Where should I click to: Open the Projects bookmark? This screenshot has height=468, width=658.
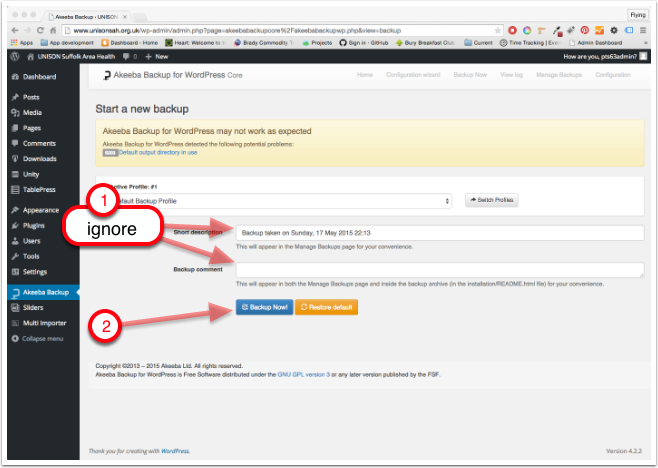(x=317, y=43)
